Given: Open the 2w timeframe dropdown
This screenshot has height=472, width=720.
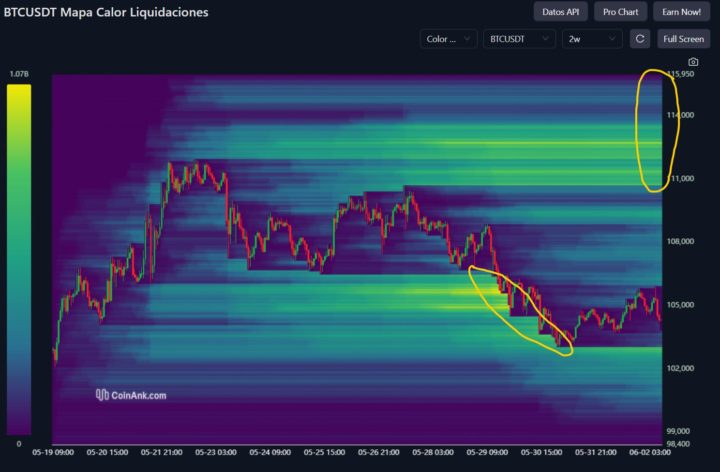Looking at the screenshot, I should point(592,39).
